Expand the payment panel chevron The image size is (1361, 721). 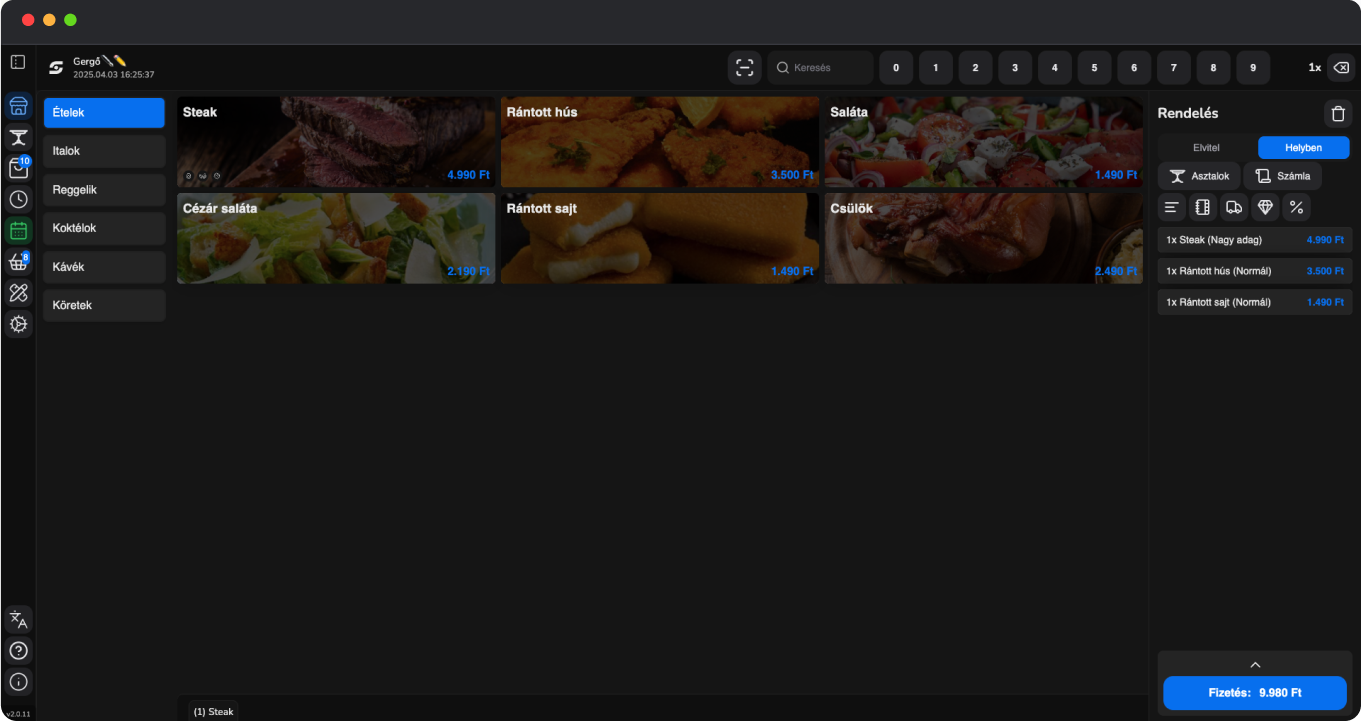tap(1255, 665)
